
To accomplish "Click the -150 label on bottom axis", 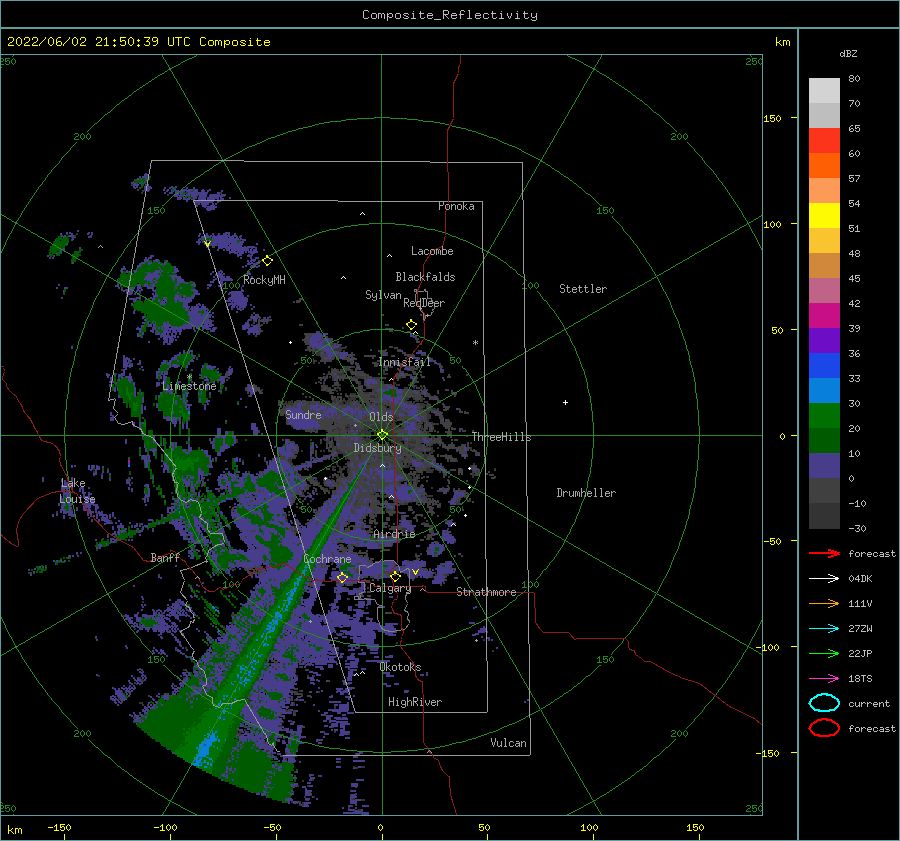I will point(59,828).
